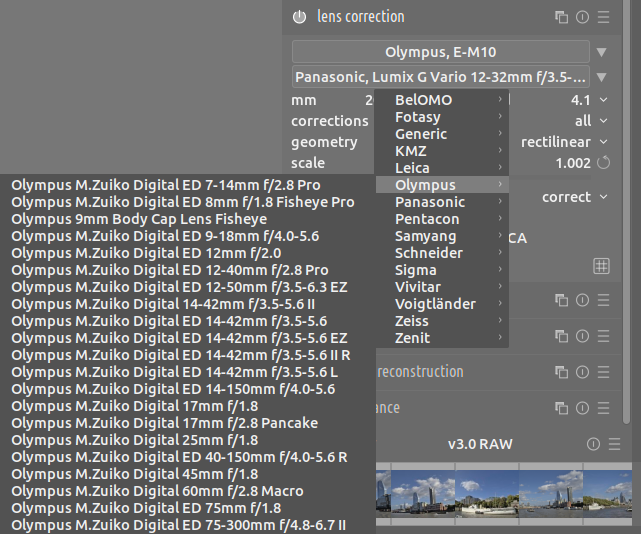Open the geometry rectilinear dropdown
Viewport: 641px width, 534px height.
pyautogui.click(x=603, y=142)
